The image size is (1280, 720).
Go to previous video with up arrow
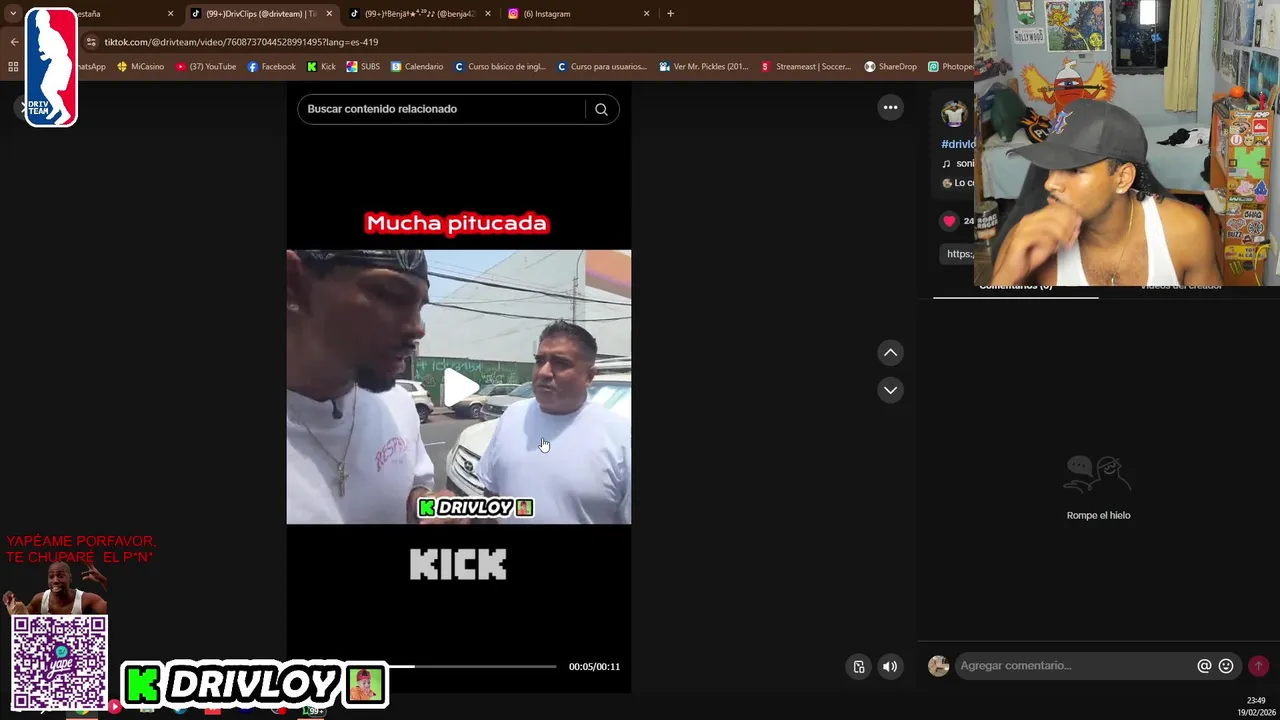(x=890, y=352)
